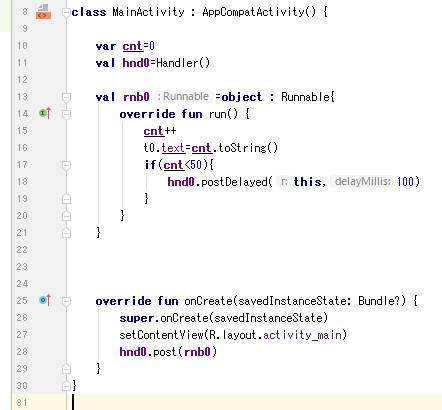This screenshot has width=442, height=410.
Task: Click the 'delayMillis:' parameter hint
Action: pyautogui.click(x=362, y=181)
